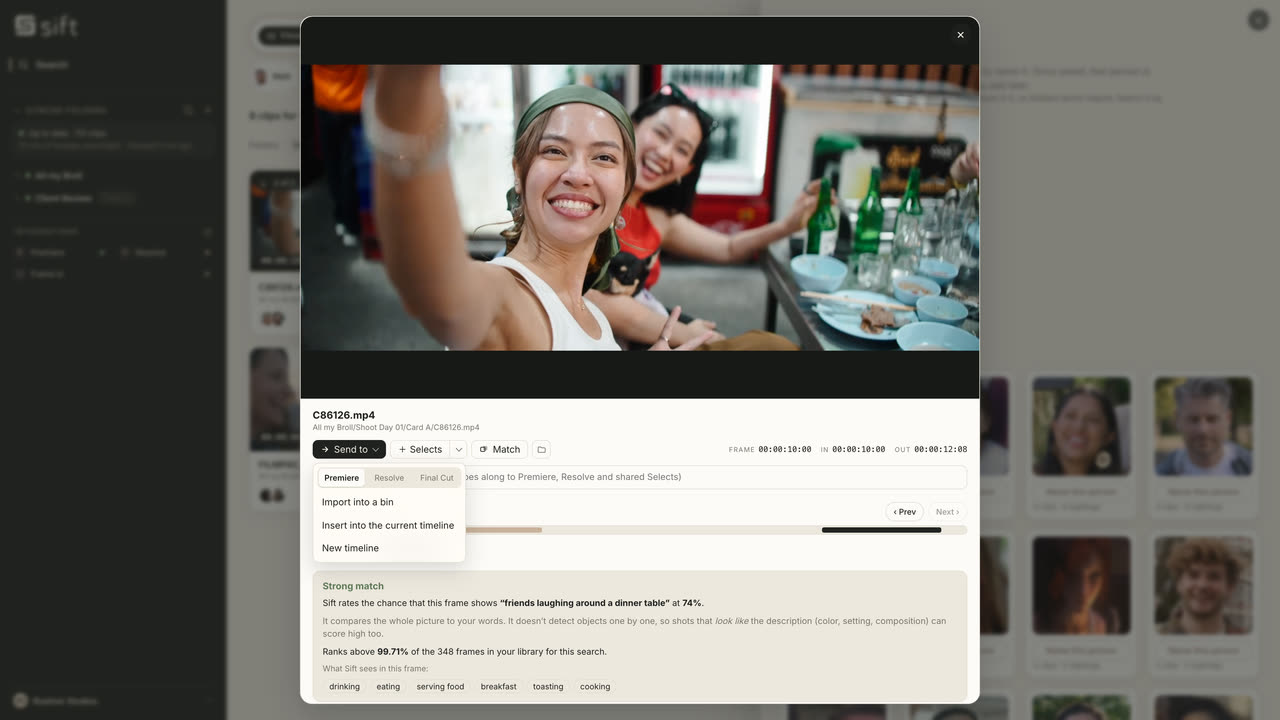The image size is (1280, 720).
Task: Expand the Selects dropdown chevron
Action: coord(459,450)
